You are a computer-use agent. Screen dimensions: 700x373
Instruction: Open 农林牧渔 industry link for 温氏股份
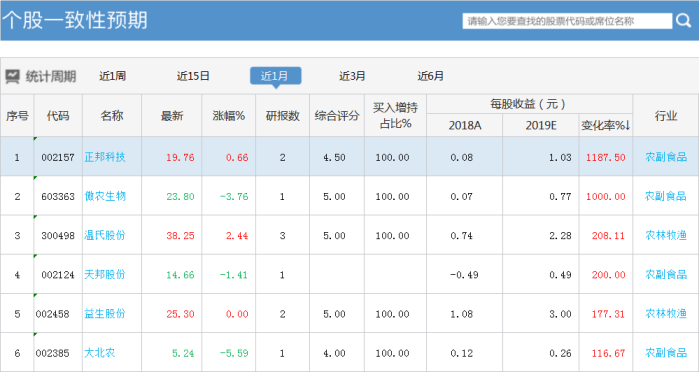[x=666, y=236]
